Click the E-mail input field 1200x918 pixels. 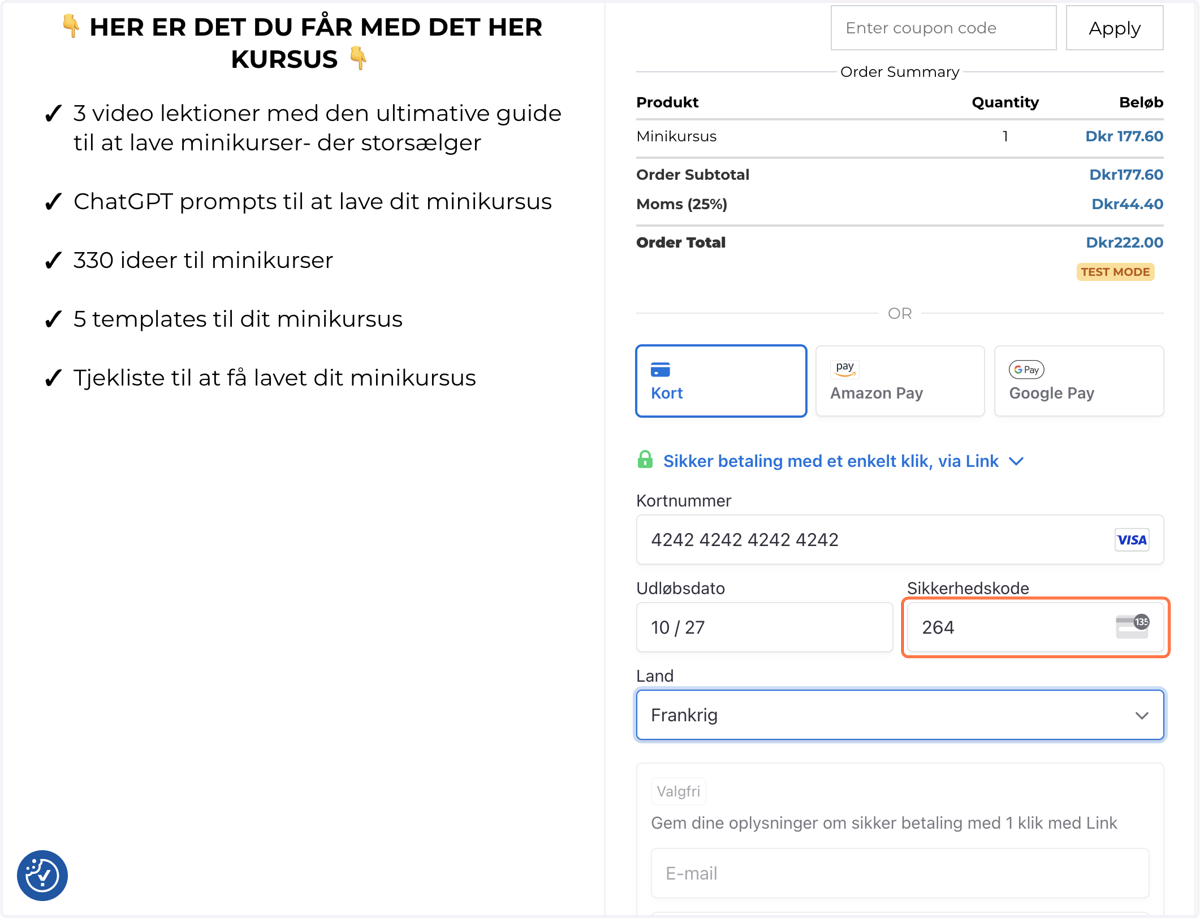(900, 873)
